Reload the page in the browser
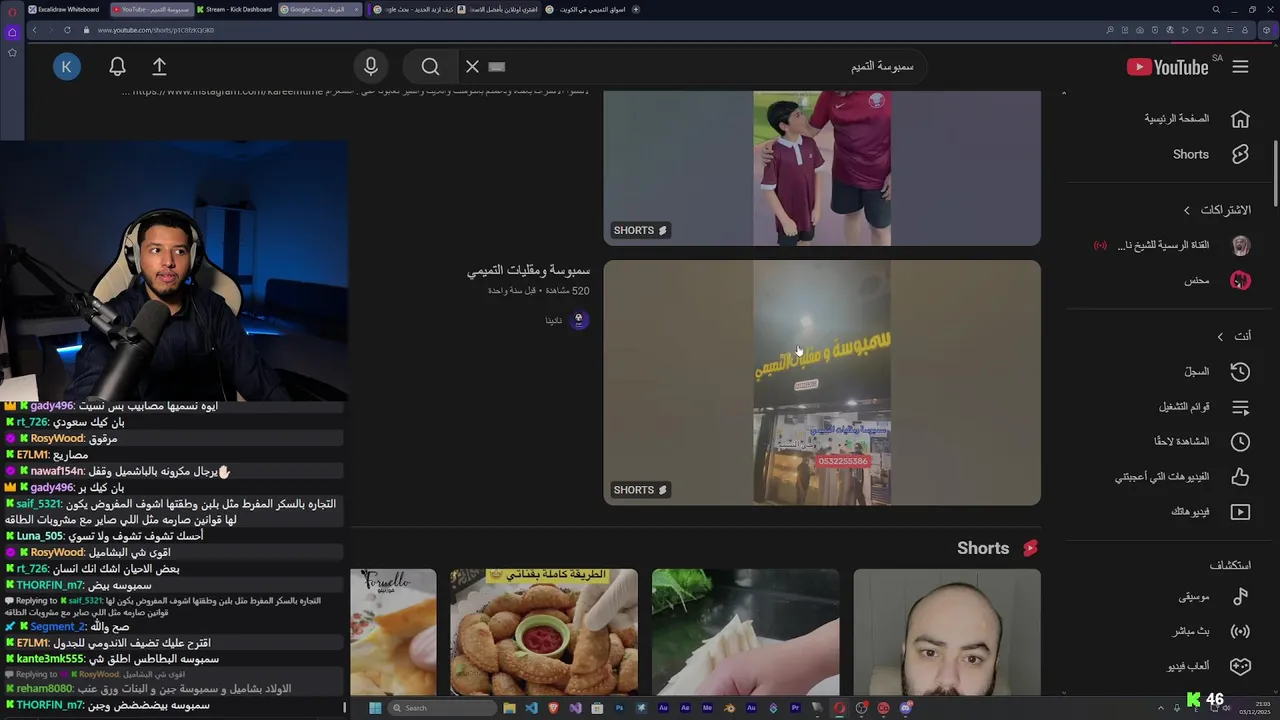 [x=66, y=30]
